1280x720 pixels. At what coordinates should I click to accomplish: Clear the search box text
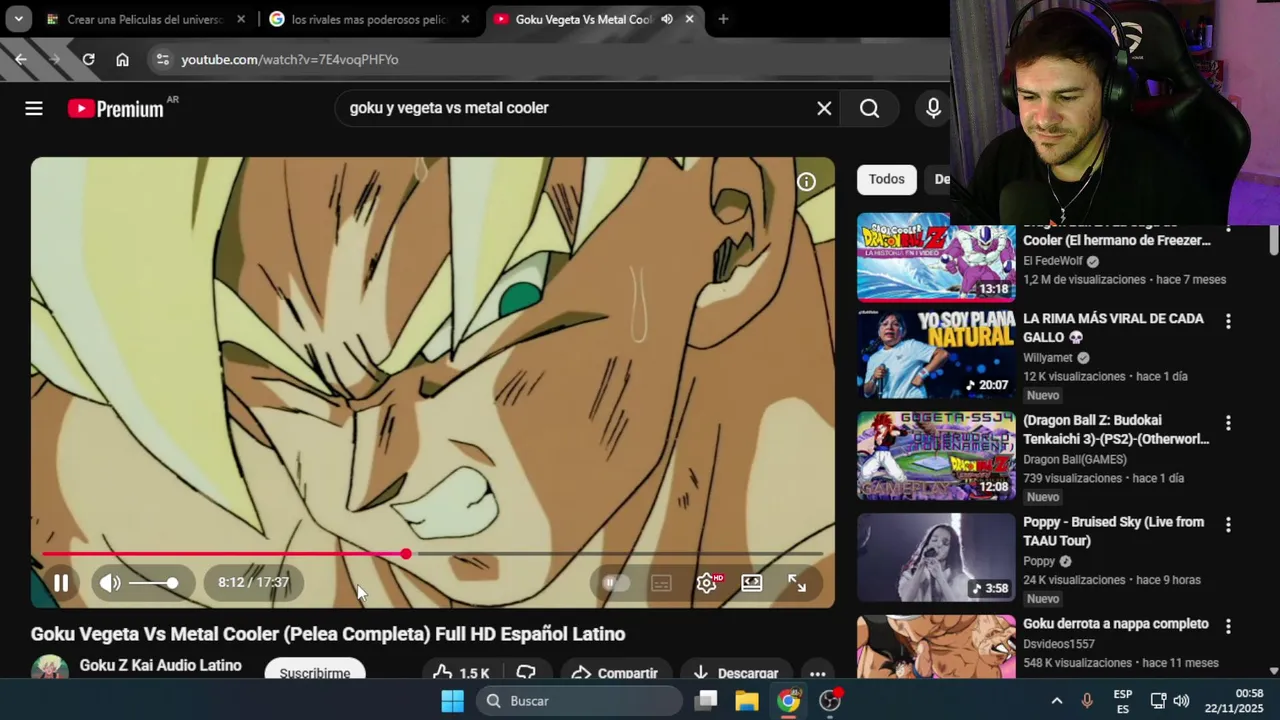coord(824,108)
